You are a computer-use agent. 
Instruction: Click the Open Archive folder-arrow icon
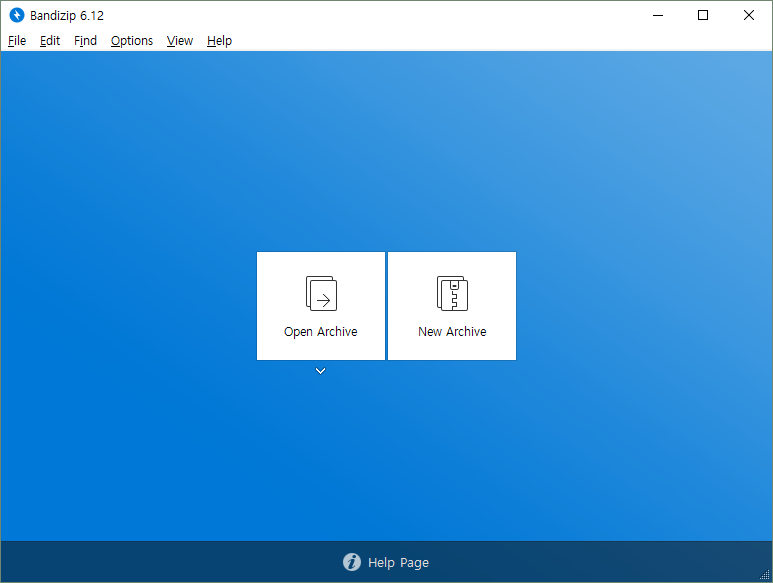pyautogui.click(x=321, y=294)
